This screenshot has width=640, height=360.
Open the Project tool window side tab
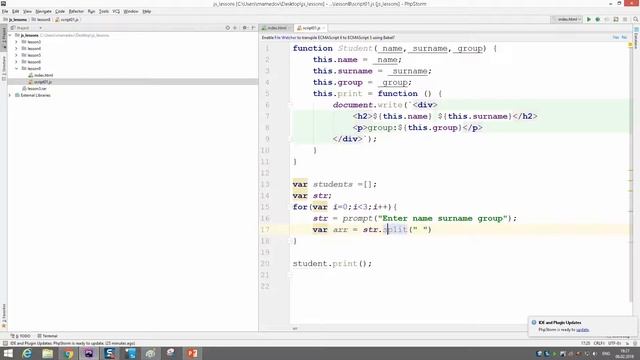[4, 38]
